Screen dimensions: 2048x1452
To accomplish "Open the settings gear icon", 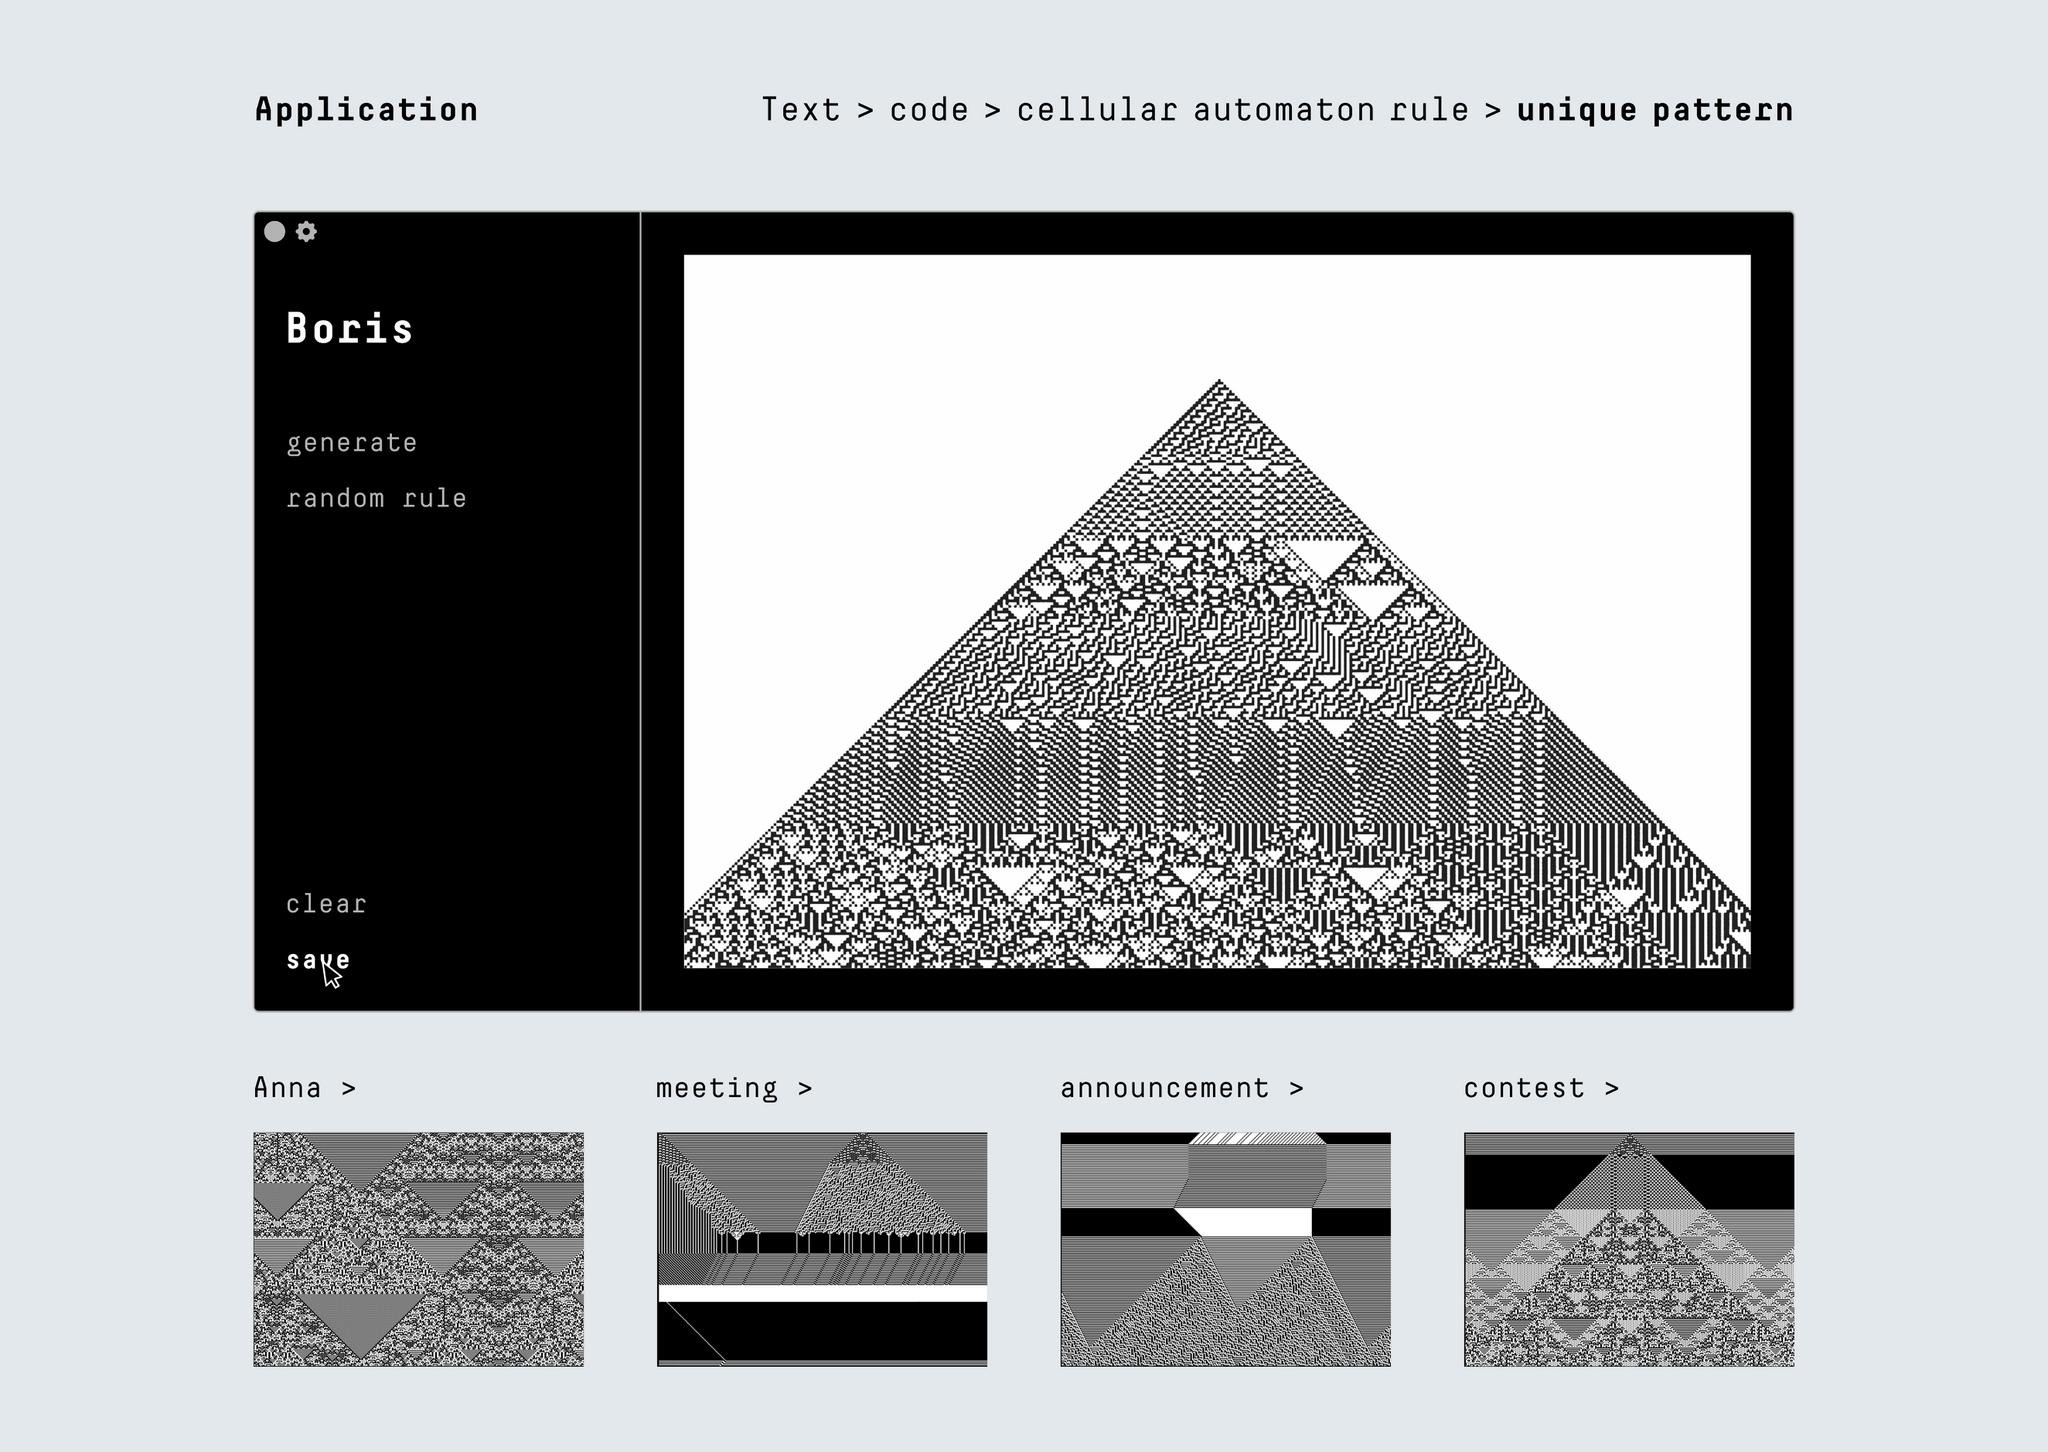I will [x=310, y=237].
